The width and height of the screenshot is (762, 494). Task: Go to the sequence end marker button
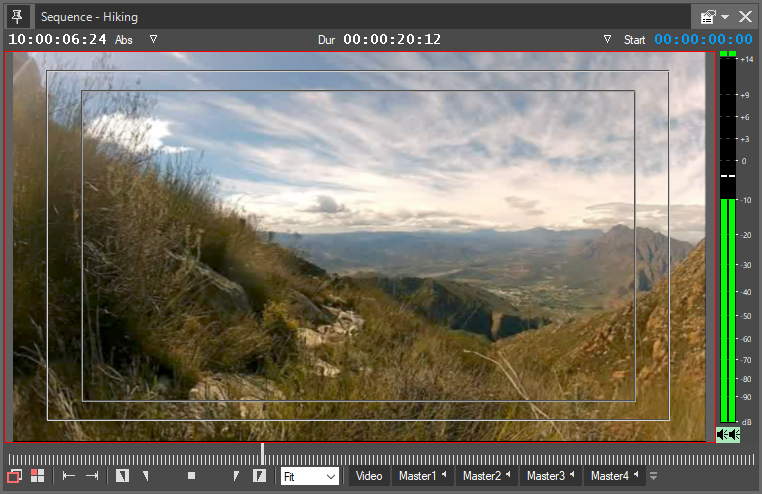[92, 477]
